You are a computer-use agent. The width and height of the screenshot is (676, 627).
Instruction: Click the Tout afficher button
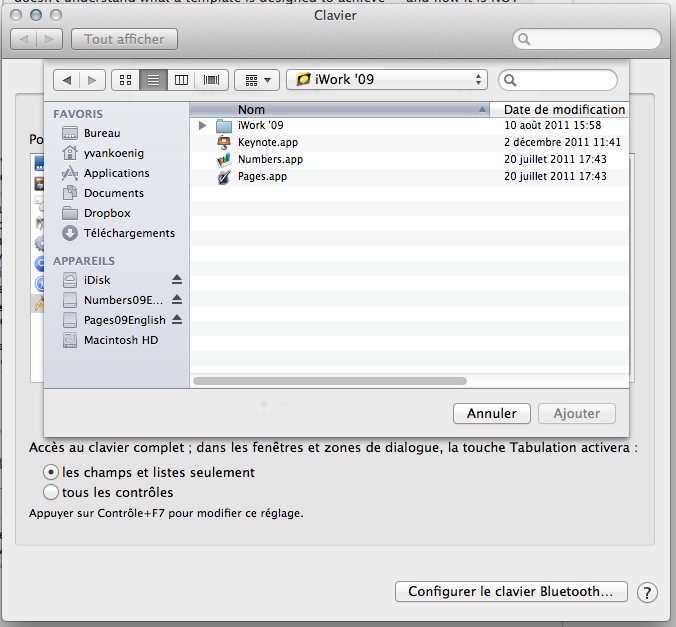click(124, 39)
